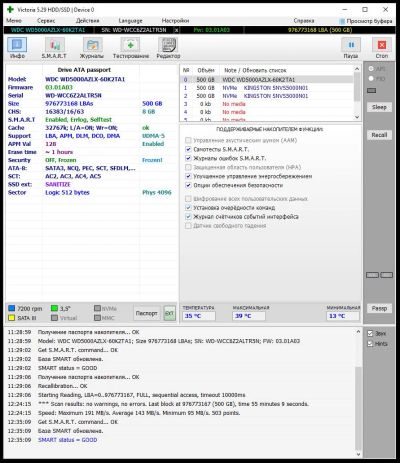
Task: Open the Language menu
Action: [x=130, y=21]
